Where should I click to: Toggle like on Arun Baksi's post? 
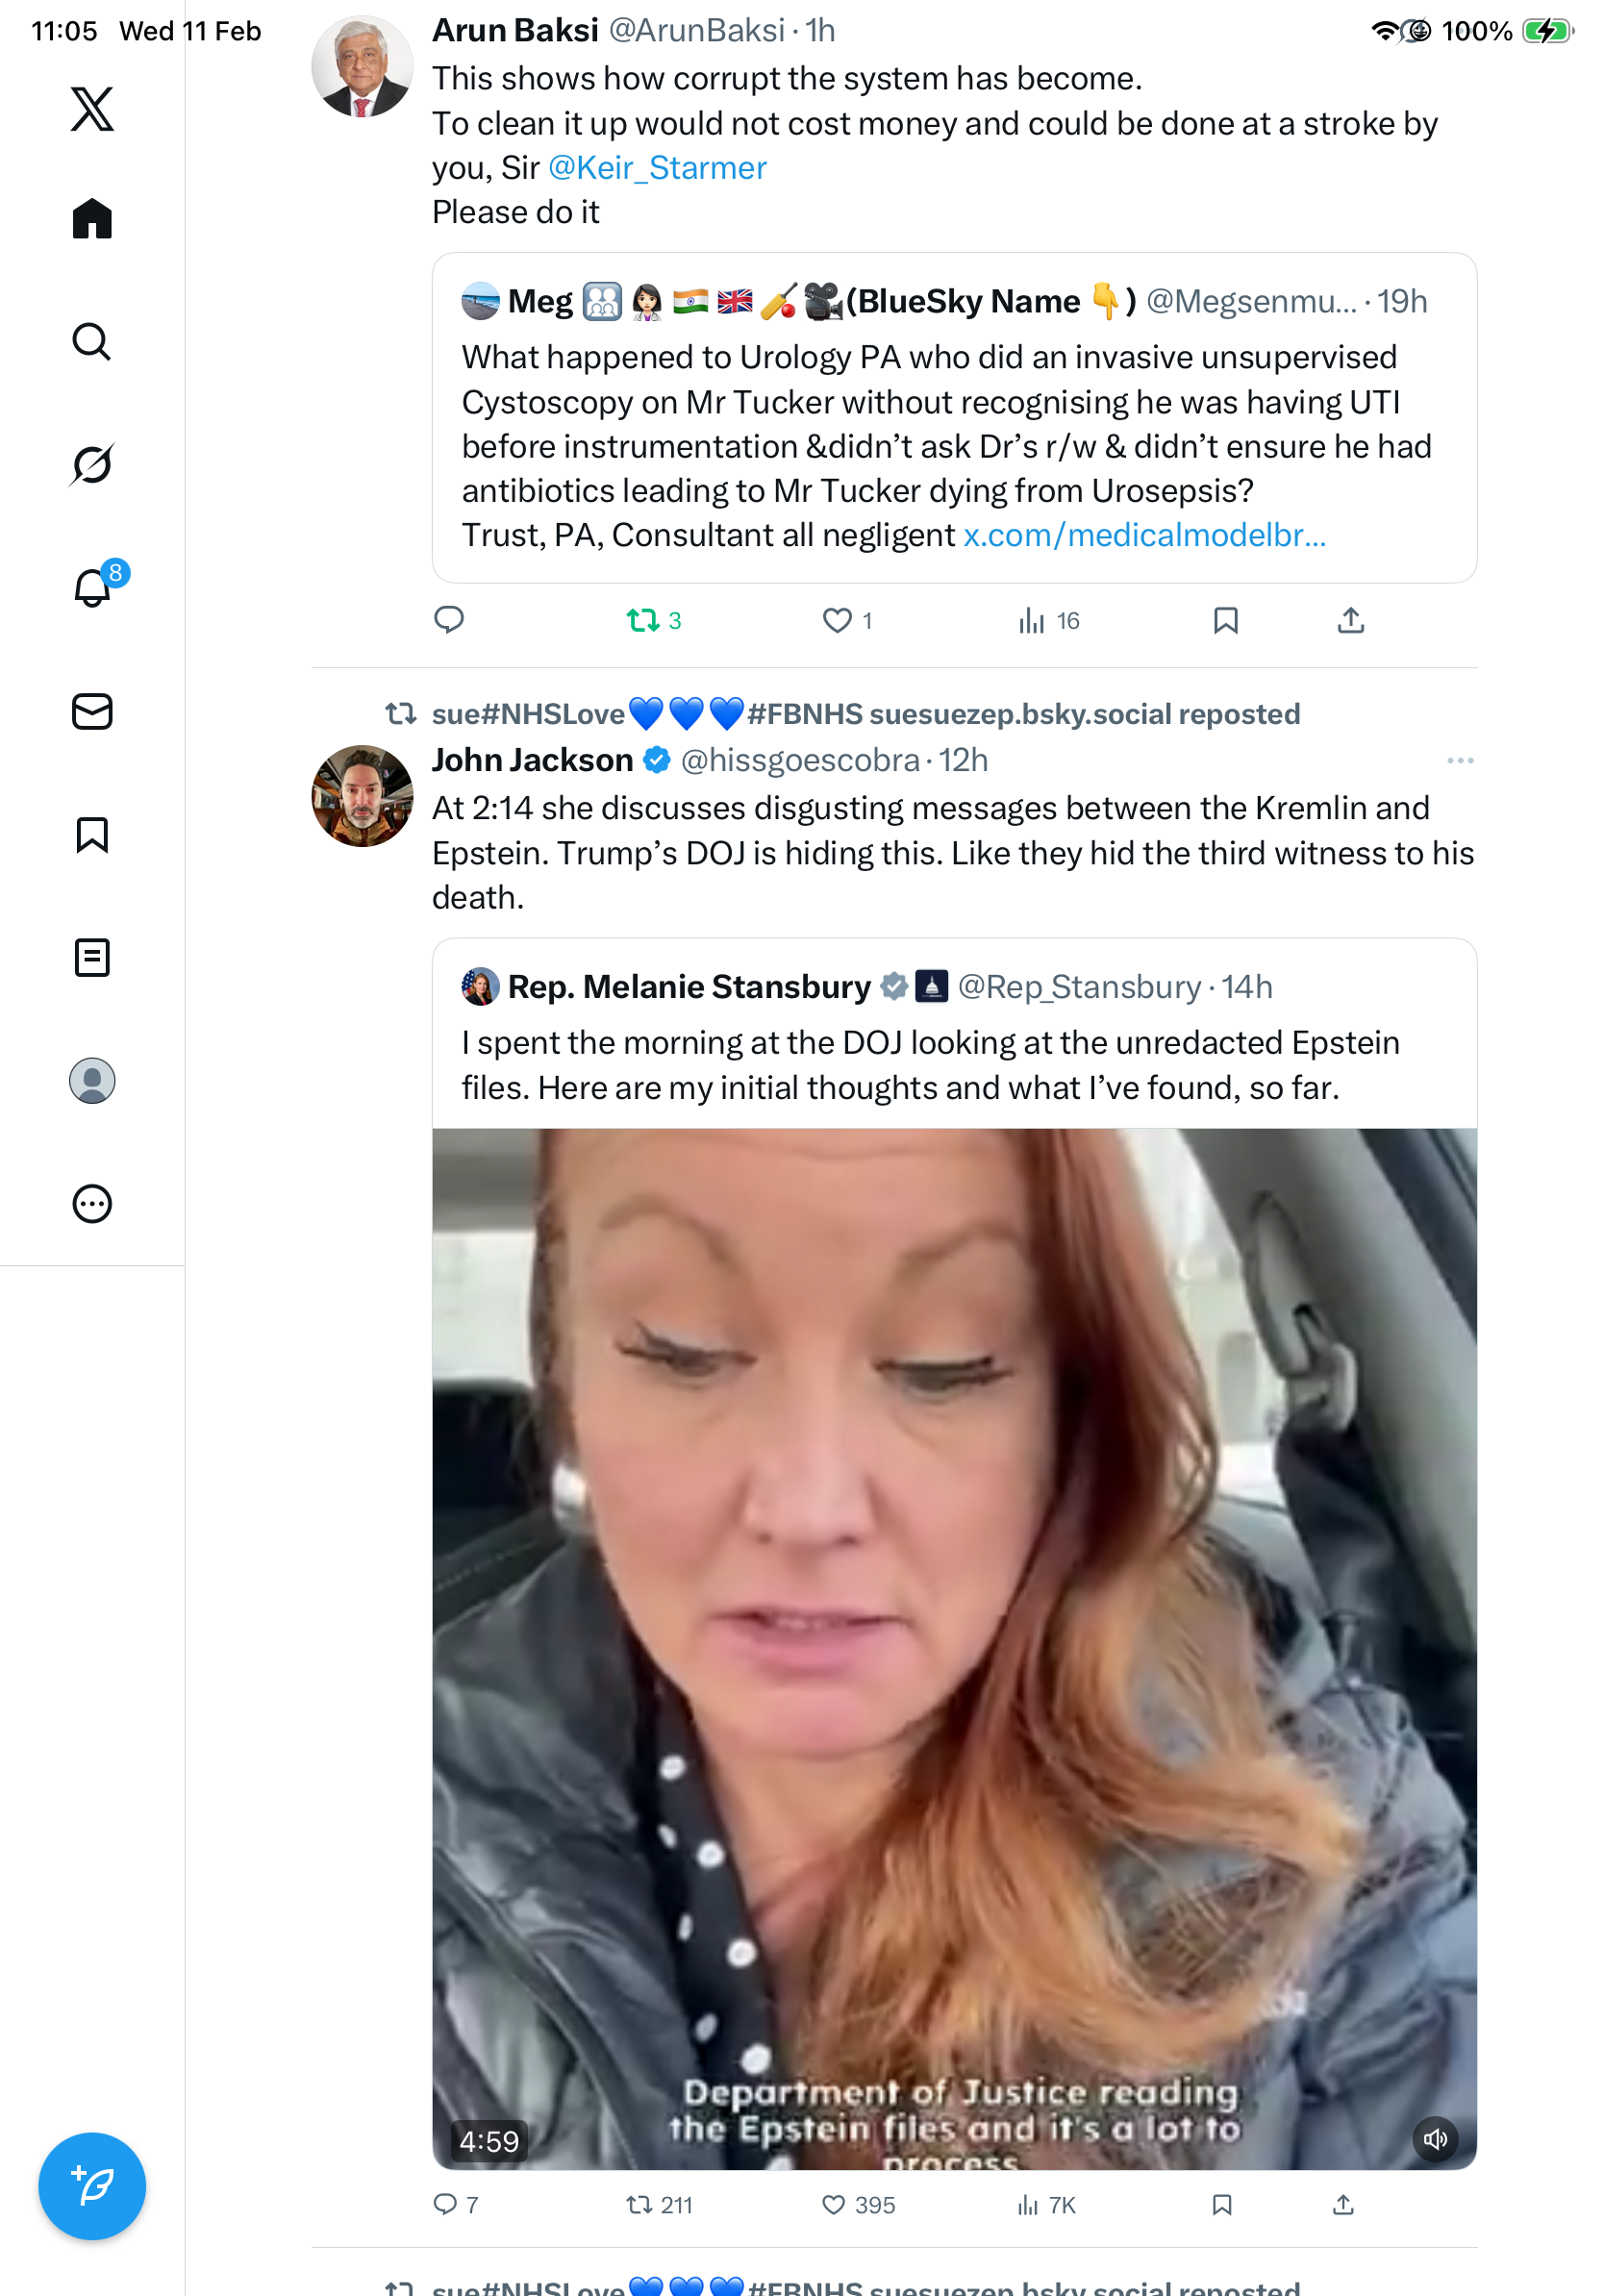(837, 621)
